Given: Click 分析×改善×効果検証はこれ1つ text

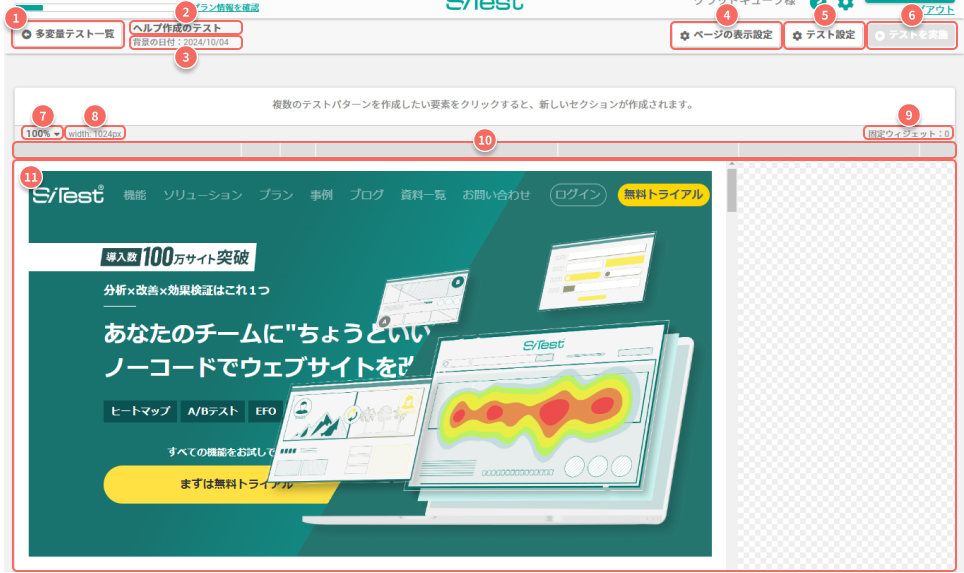Looking at the screenshot, I should click(186, 290).
